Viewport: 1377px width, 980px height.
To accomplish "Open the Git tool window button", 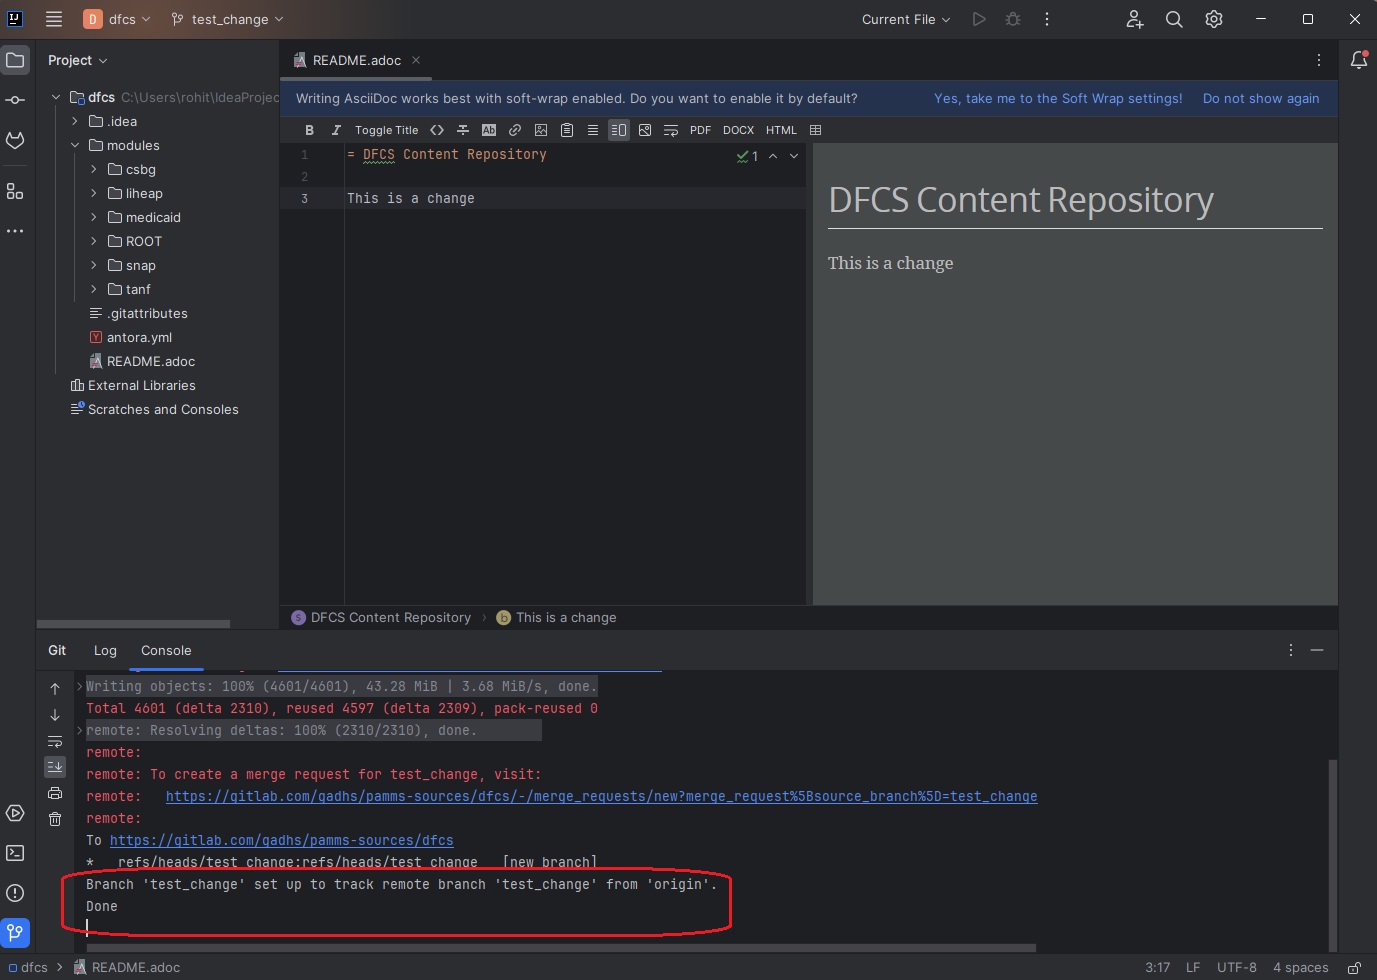I will click(15, 933).
